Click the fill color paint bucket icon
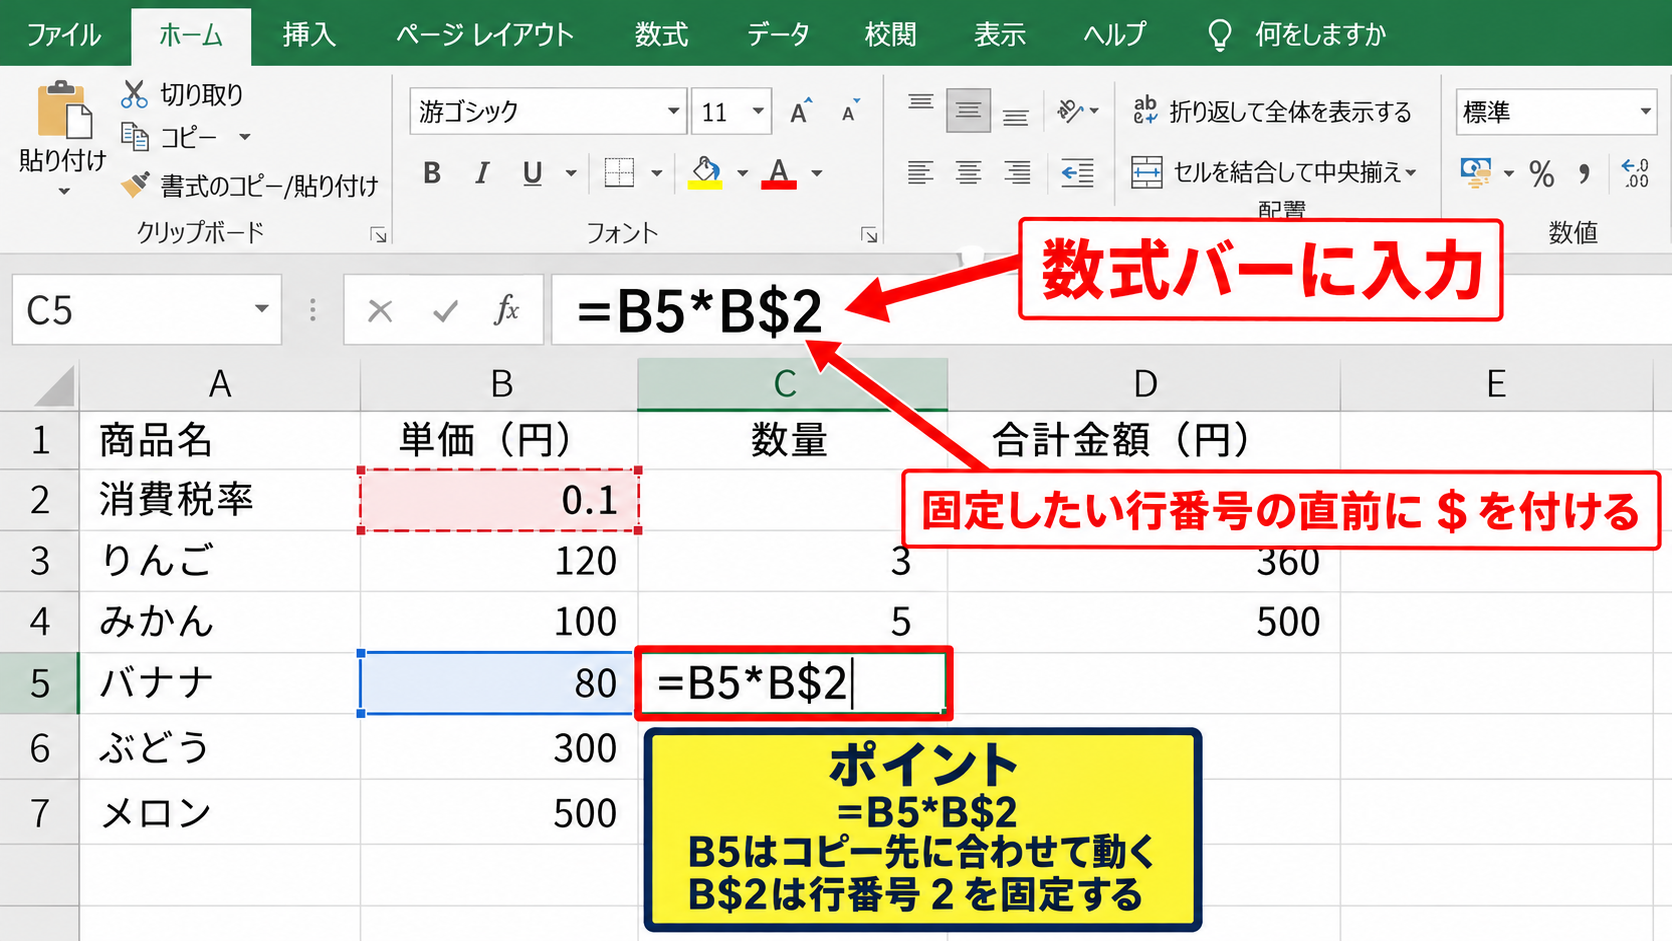 tap(705, 173)
